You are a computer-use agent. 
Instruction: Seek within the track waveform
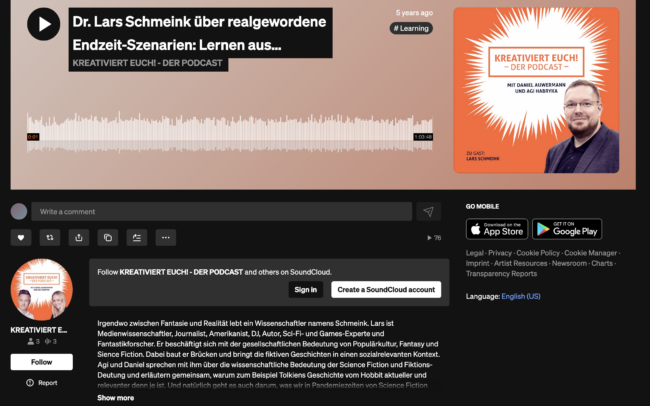[230, 133]
